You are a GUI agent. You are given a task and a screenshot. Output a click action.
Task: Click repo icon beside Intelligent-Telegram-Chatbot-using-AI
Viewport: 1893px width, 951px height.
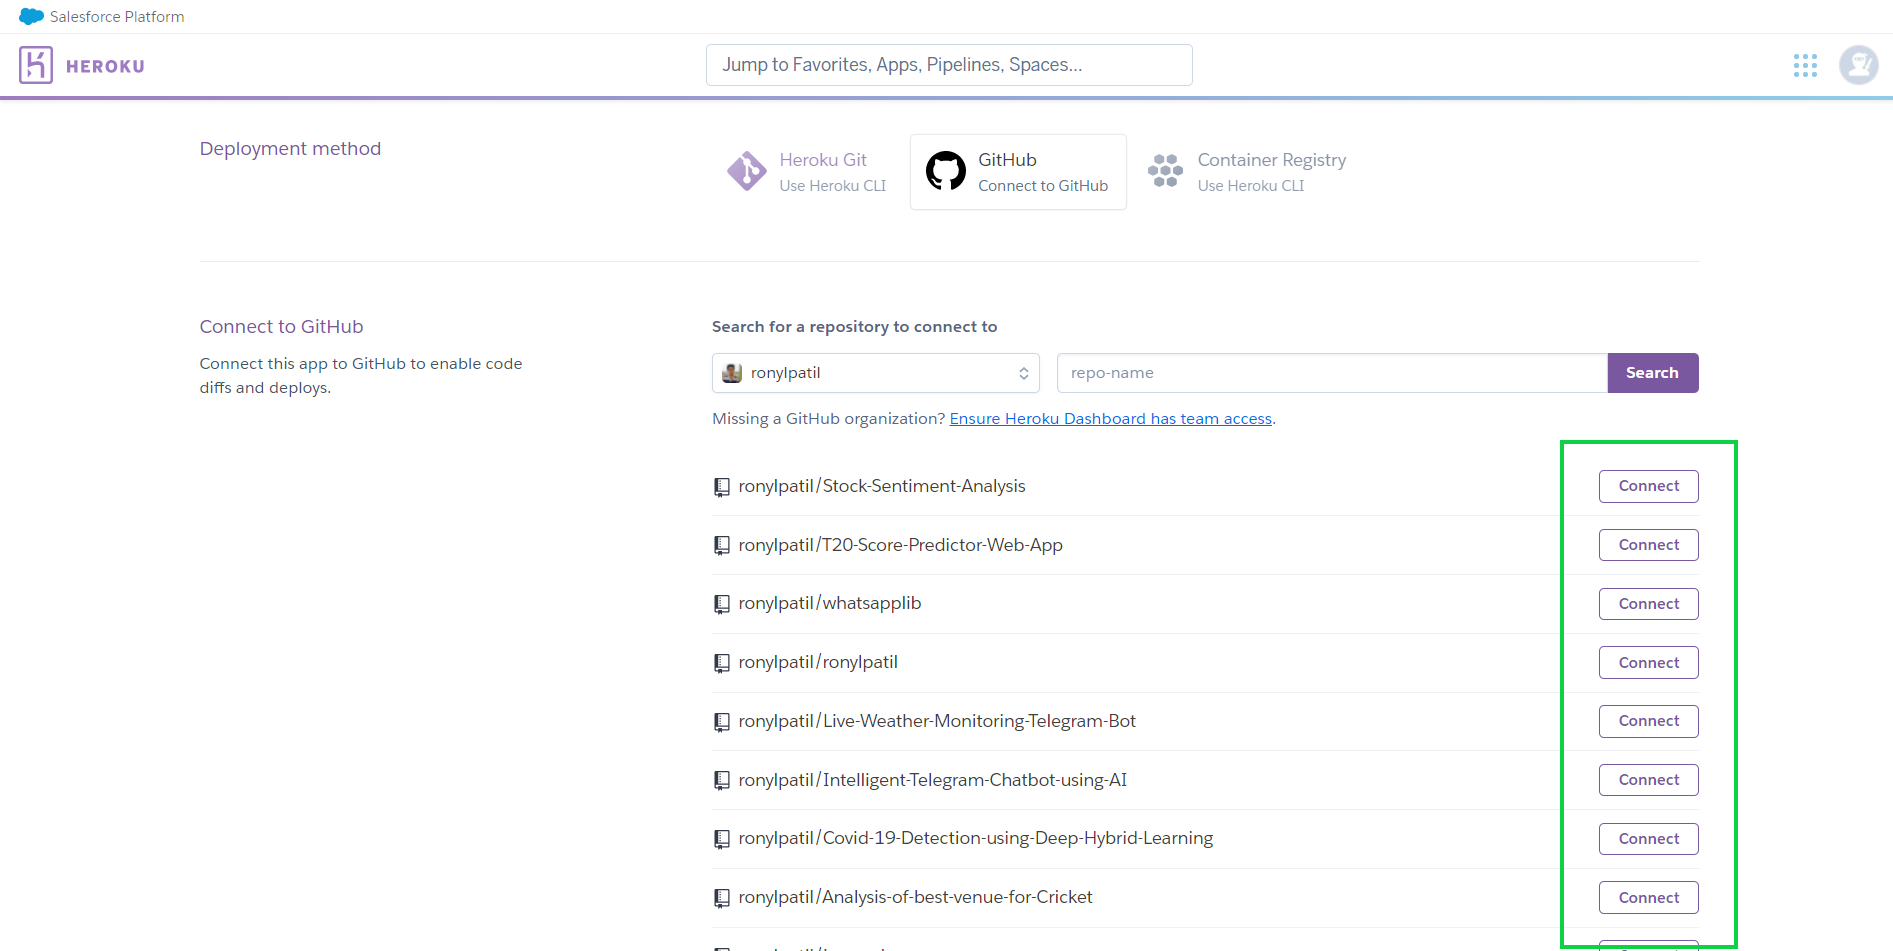coord(722,781)
